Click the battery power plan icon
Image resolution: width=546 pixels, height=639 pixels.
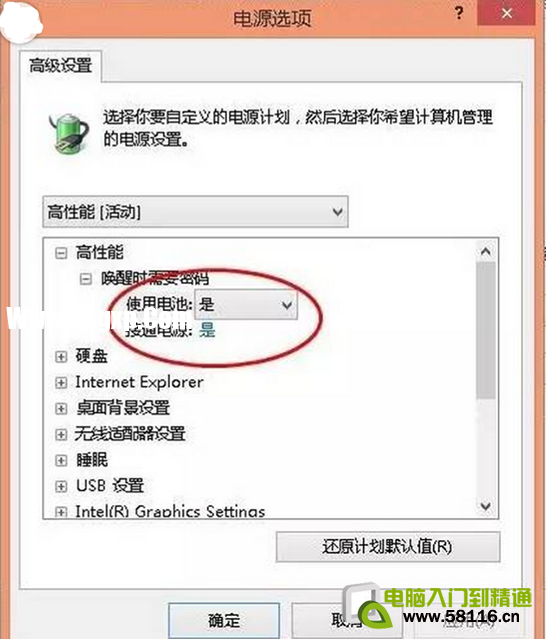pyautogui.click(x=68, y=133)
